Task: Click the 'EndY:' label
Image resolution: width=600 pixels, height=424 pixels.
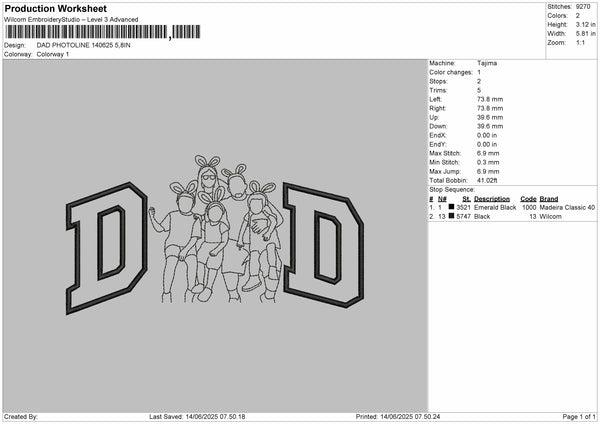Action: coord(438,144)
